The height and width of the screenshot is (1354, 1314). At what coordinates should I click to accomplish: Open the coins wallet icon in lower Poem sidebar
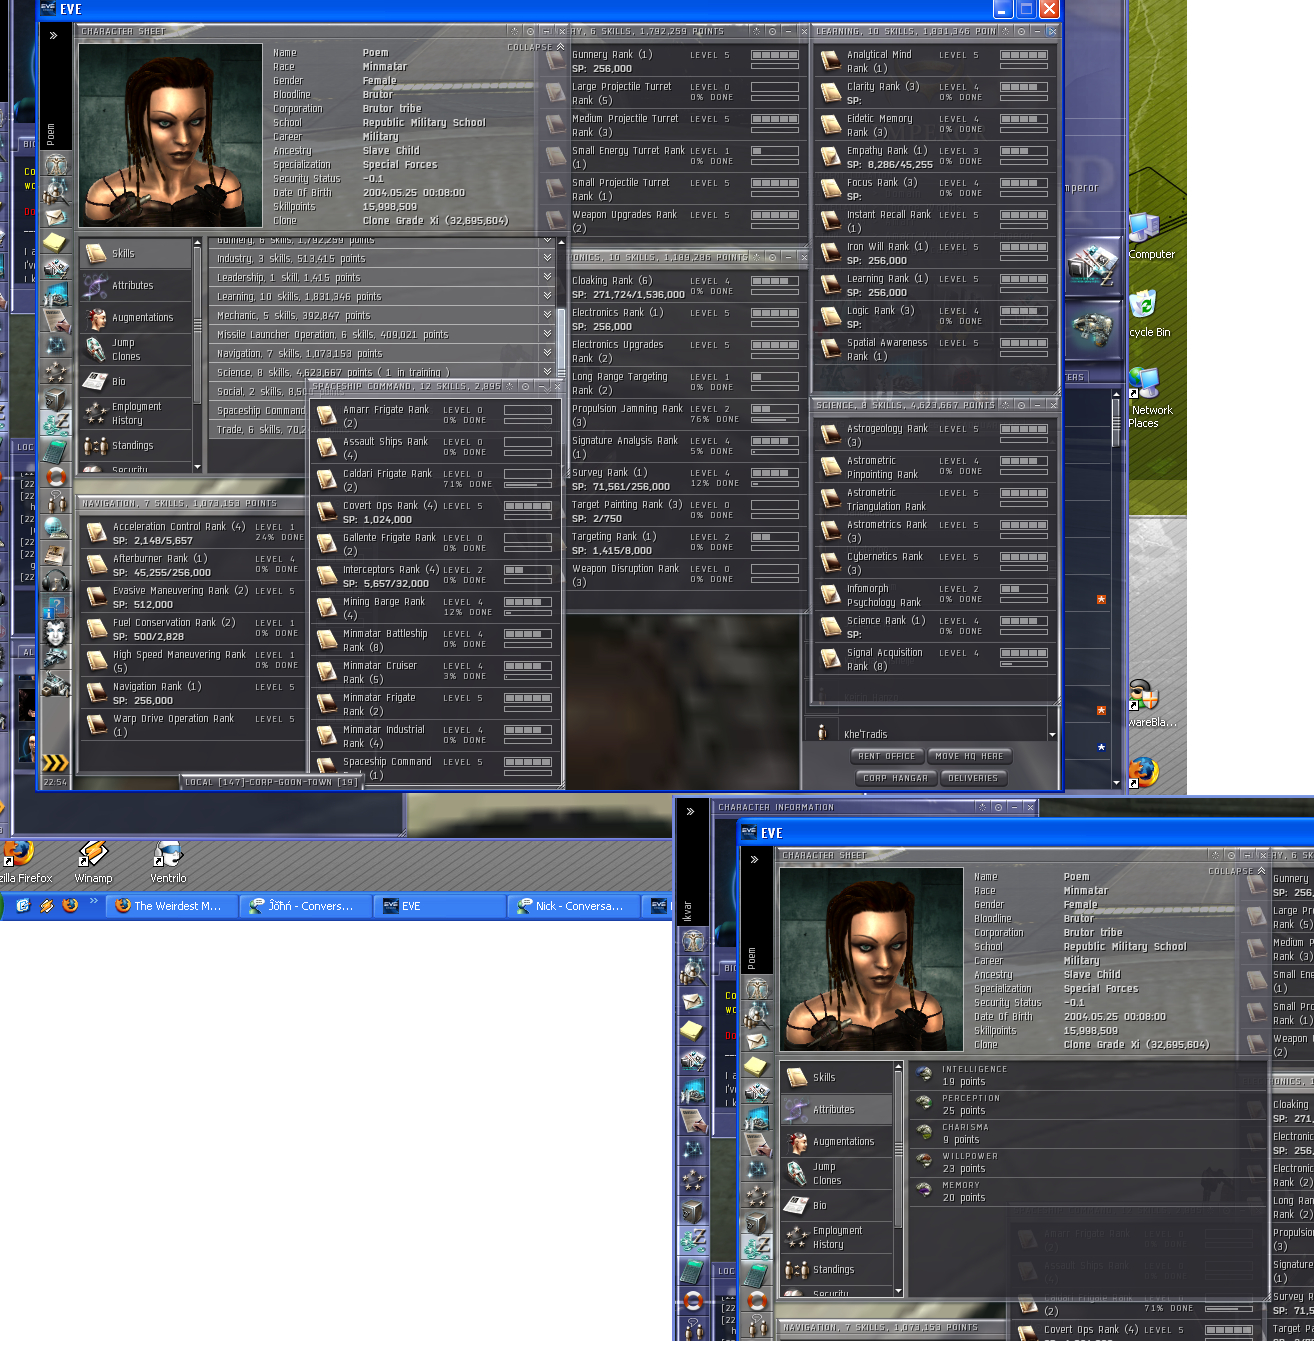[x=757, y=1249]
